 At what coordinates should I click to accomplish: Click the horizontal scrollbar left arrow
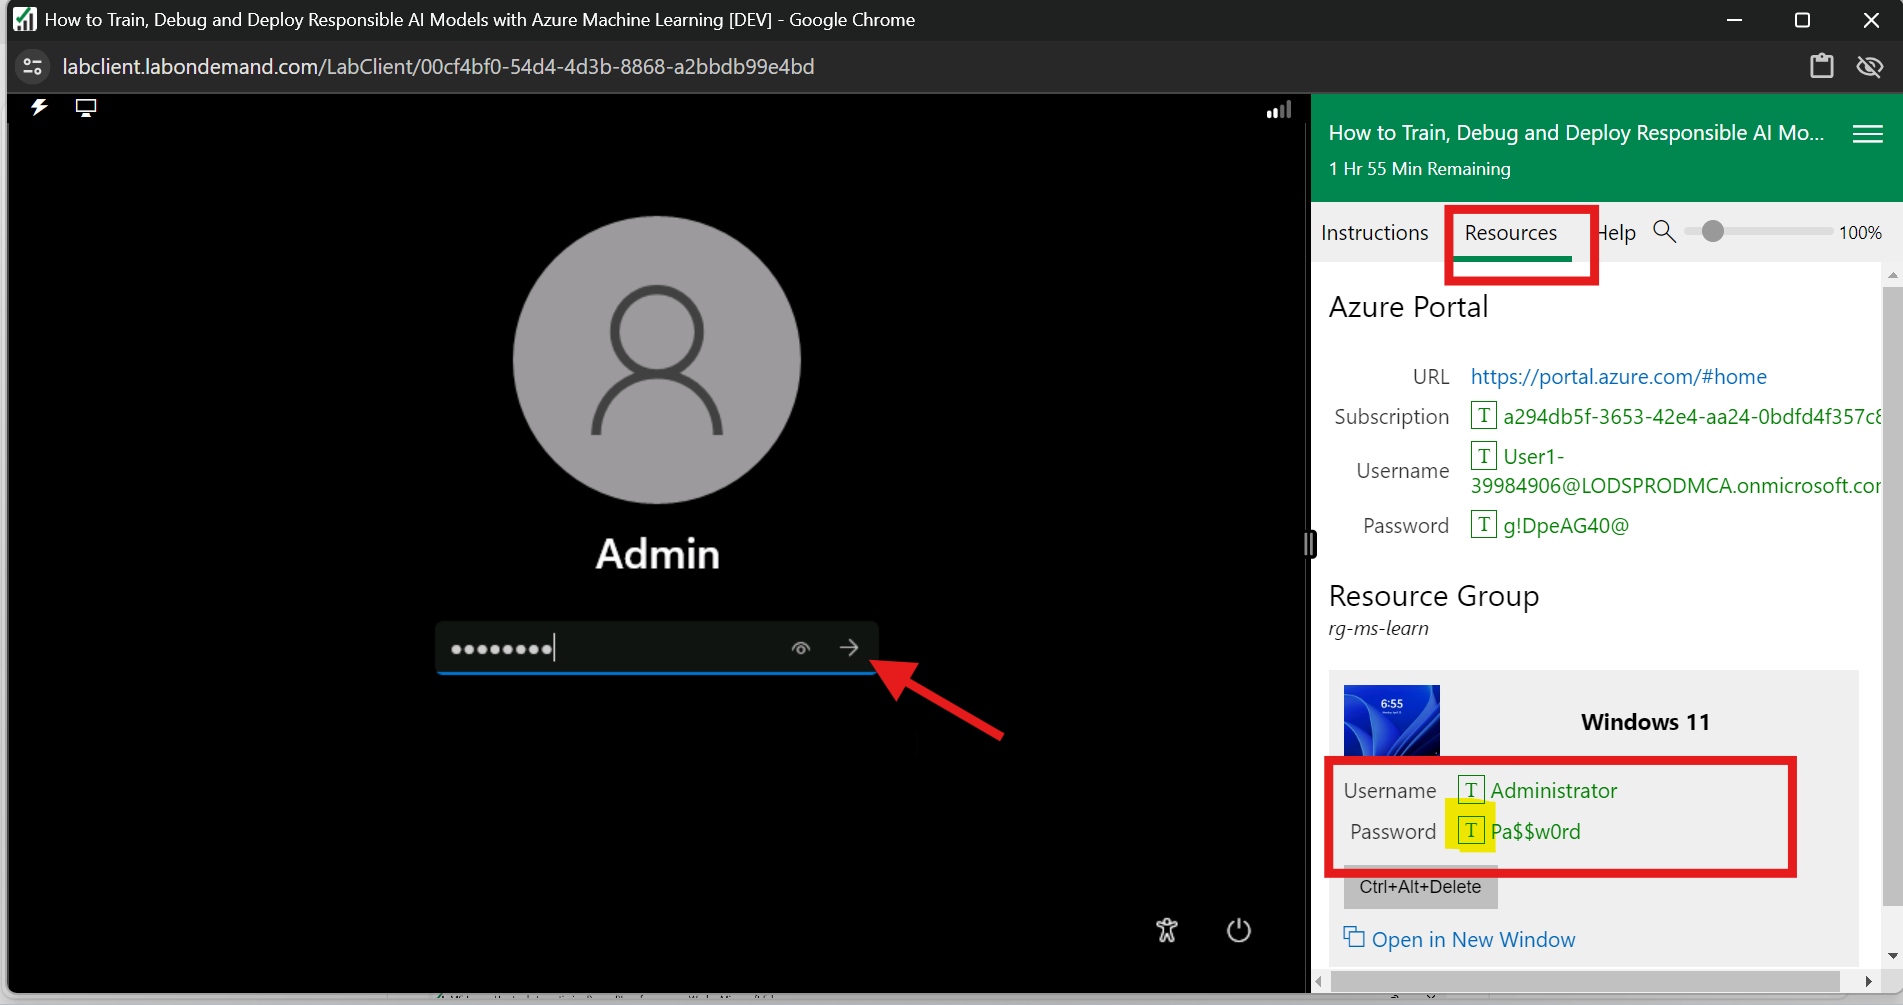coord(1320,981)
